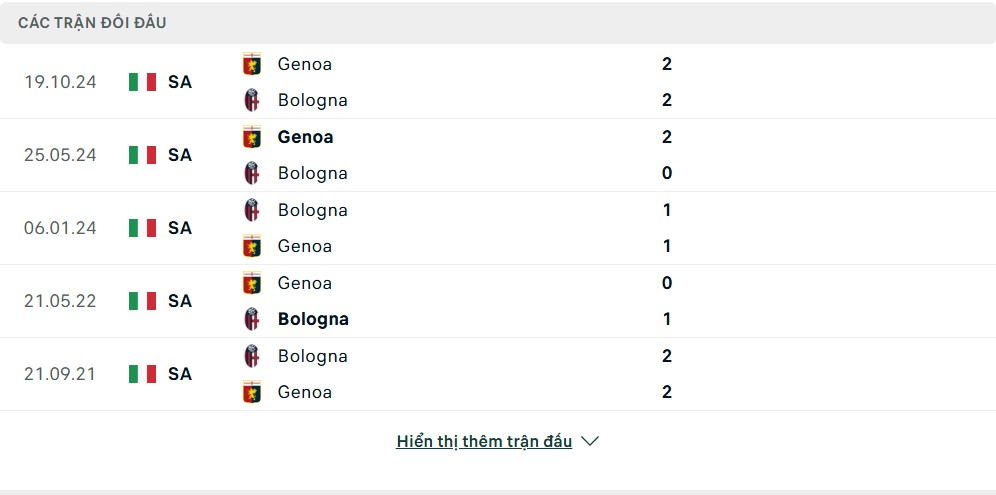This screenshot has height=495, width=996.
Task: Select bold Genoa name in 25.05.24 match
Action: tap(306, 137)
